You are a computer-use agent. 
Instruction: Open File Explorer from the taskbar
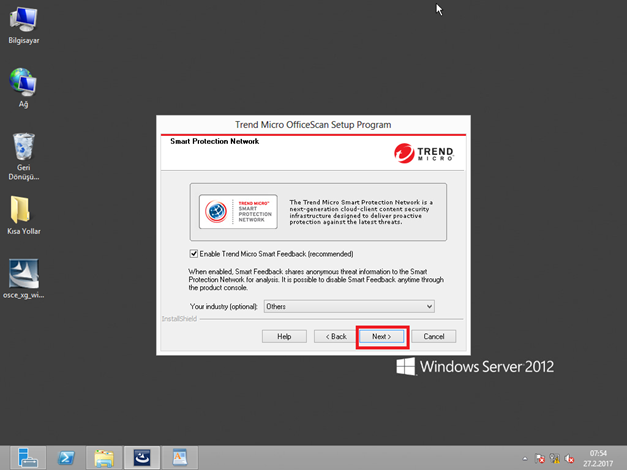pyautogui.click(x=104, y=458)
